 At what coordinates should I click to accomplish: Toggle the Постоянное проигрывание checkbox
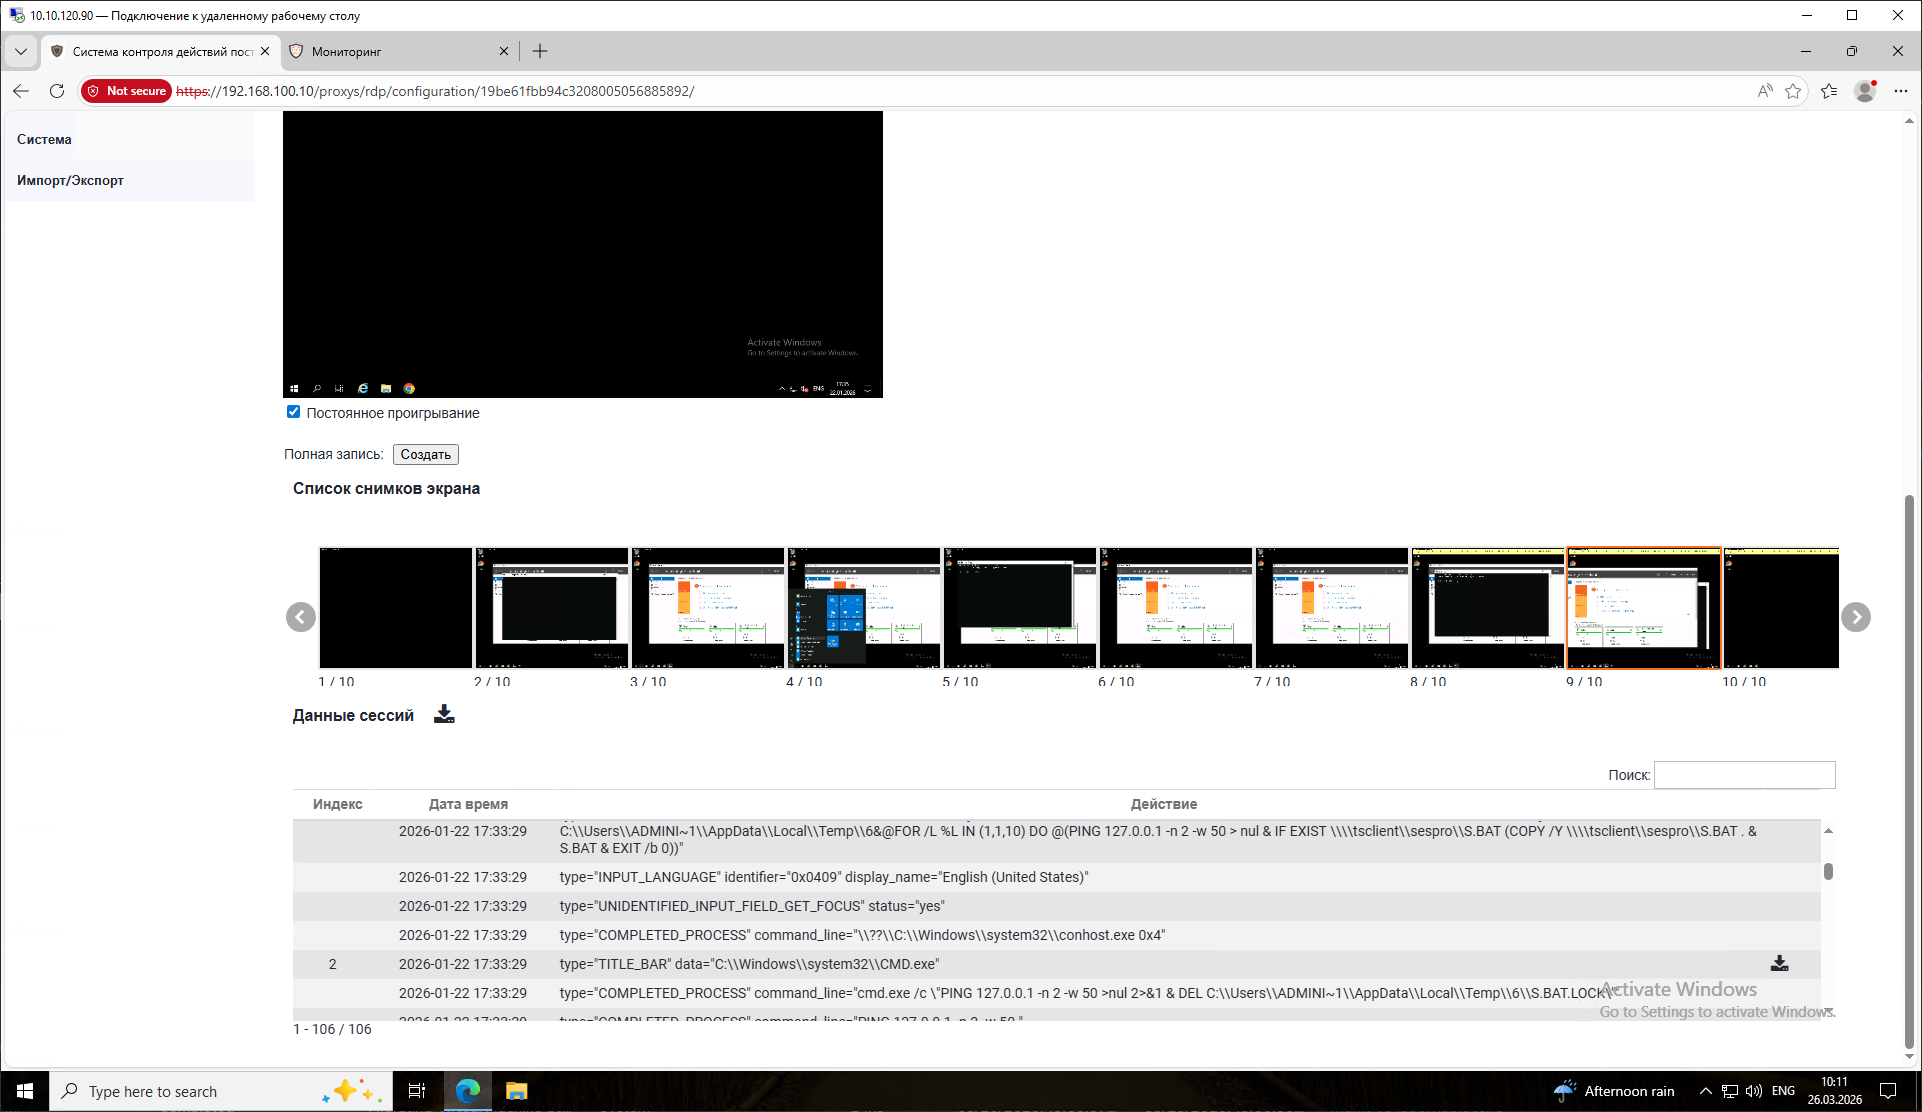click(293, 412)
